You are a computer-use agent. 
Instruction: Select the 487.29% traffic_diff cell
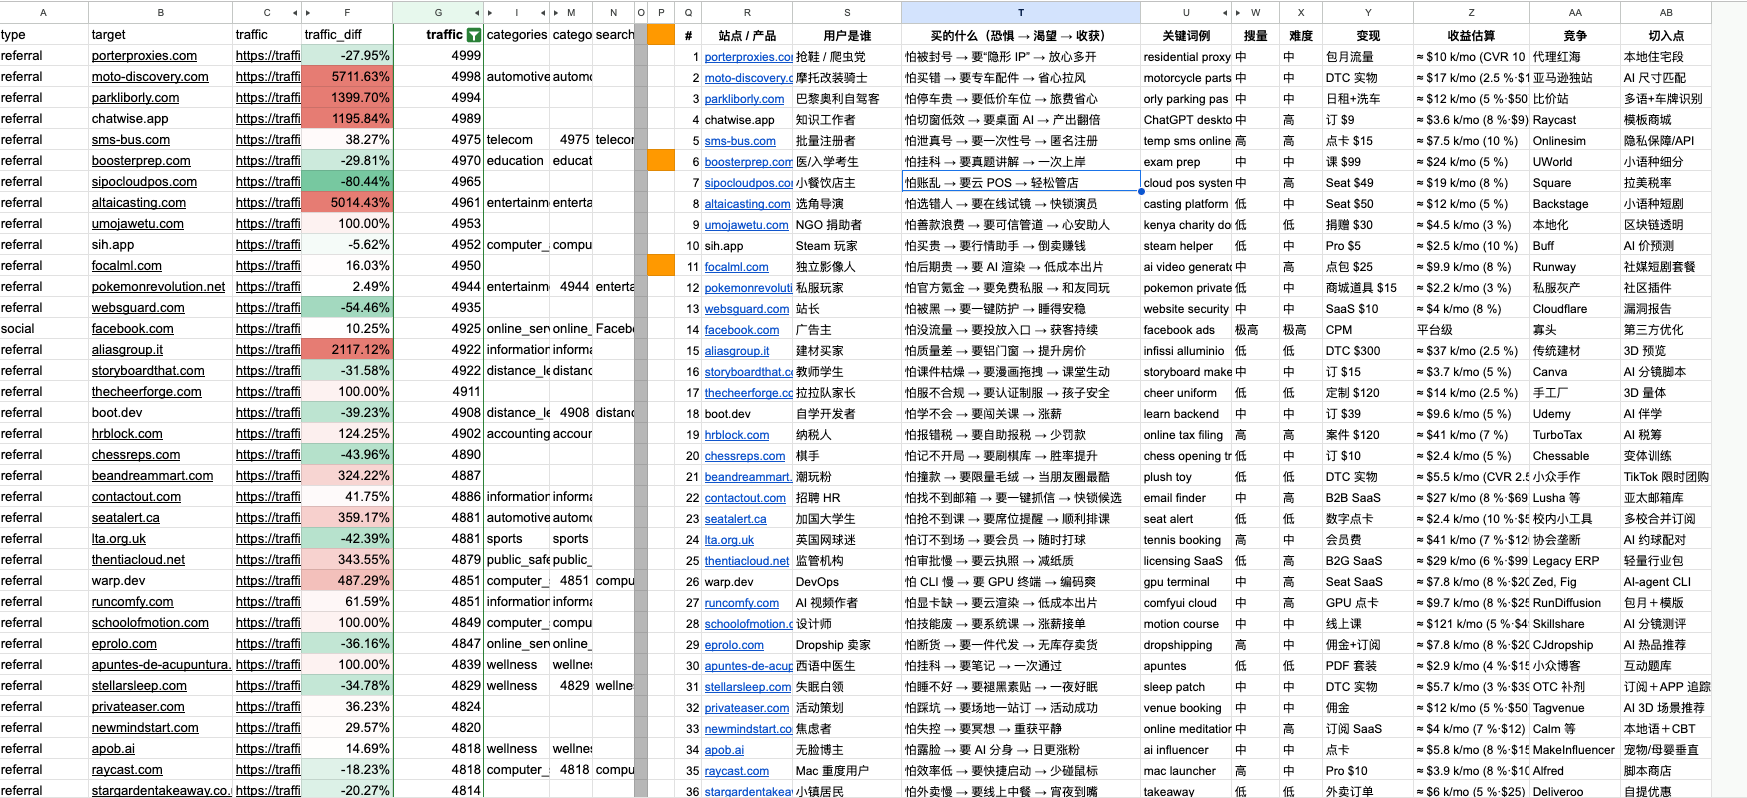347,581
